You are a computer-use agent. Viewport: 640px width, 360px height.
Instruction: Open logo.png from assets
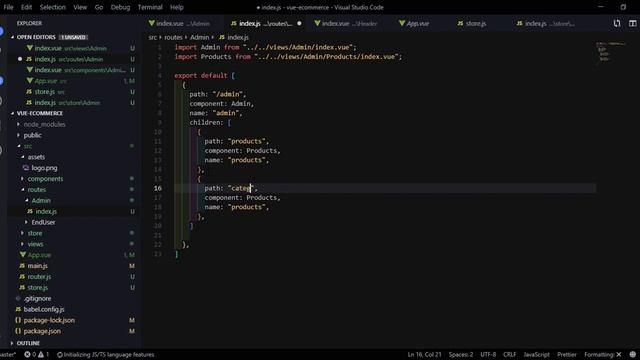click(44, 168)
